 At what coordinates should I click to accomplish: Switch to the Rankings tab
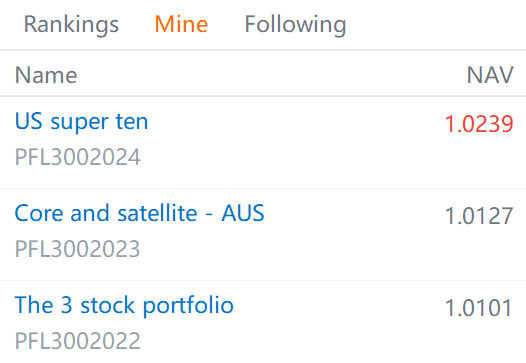coord(71,24)
